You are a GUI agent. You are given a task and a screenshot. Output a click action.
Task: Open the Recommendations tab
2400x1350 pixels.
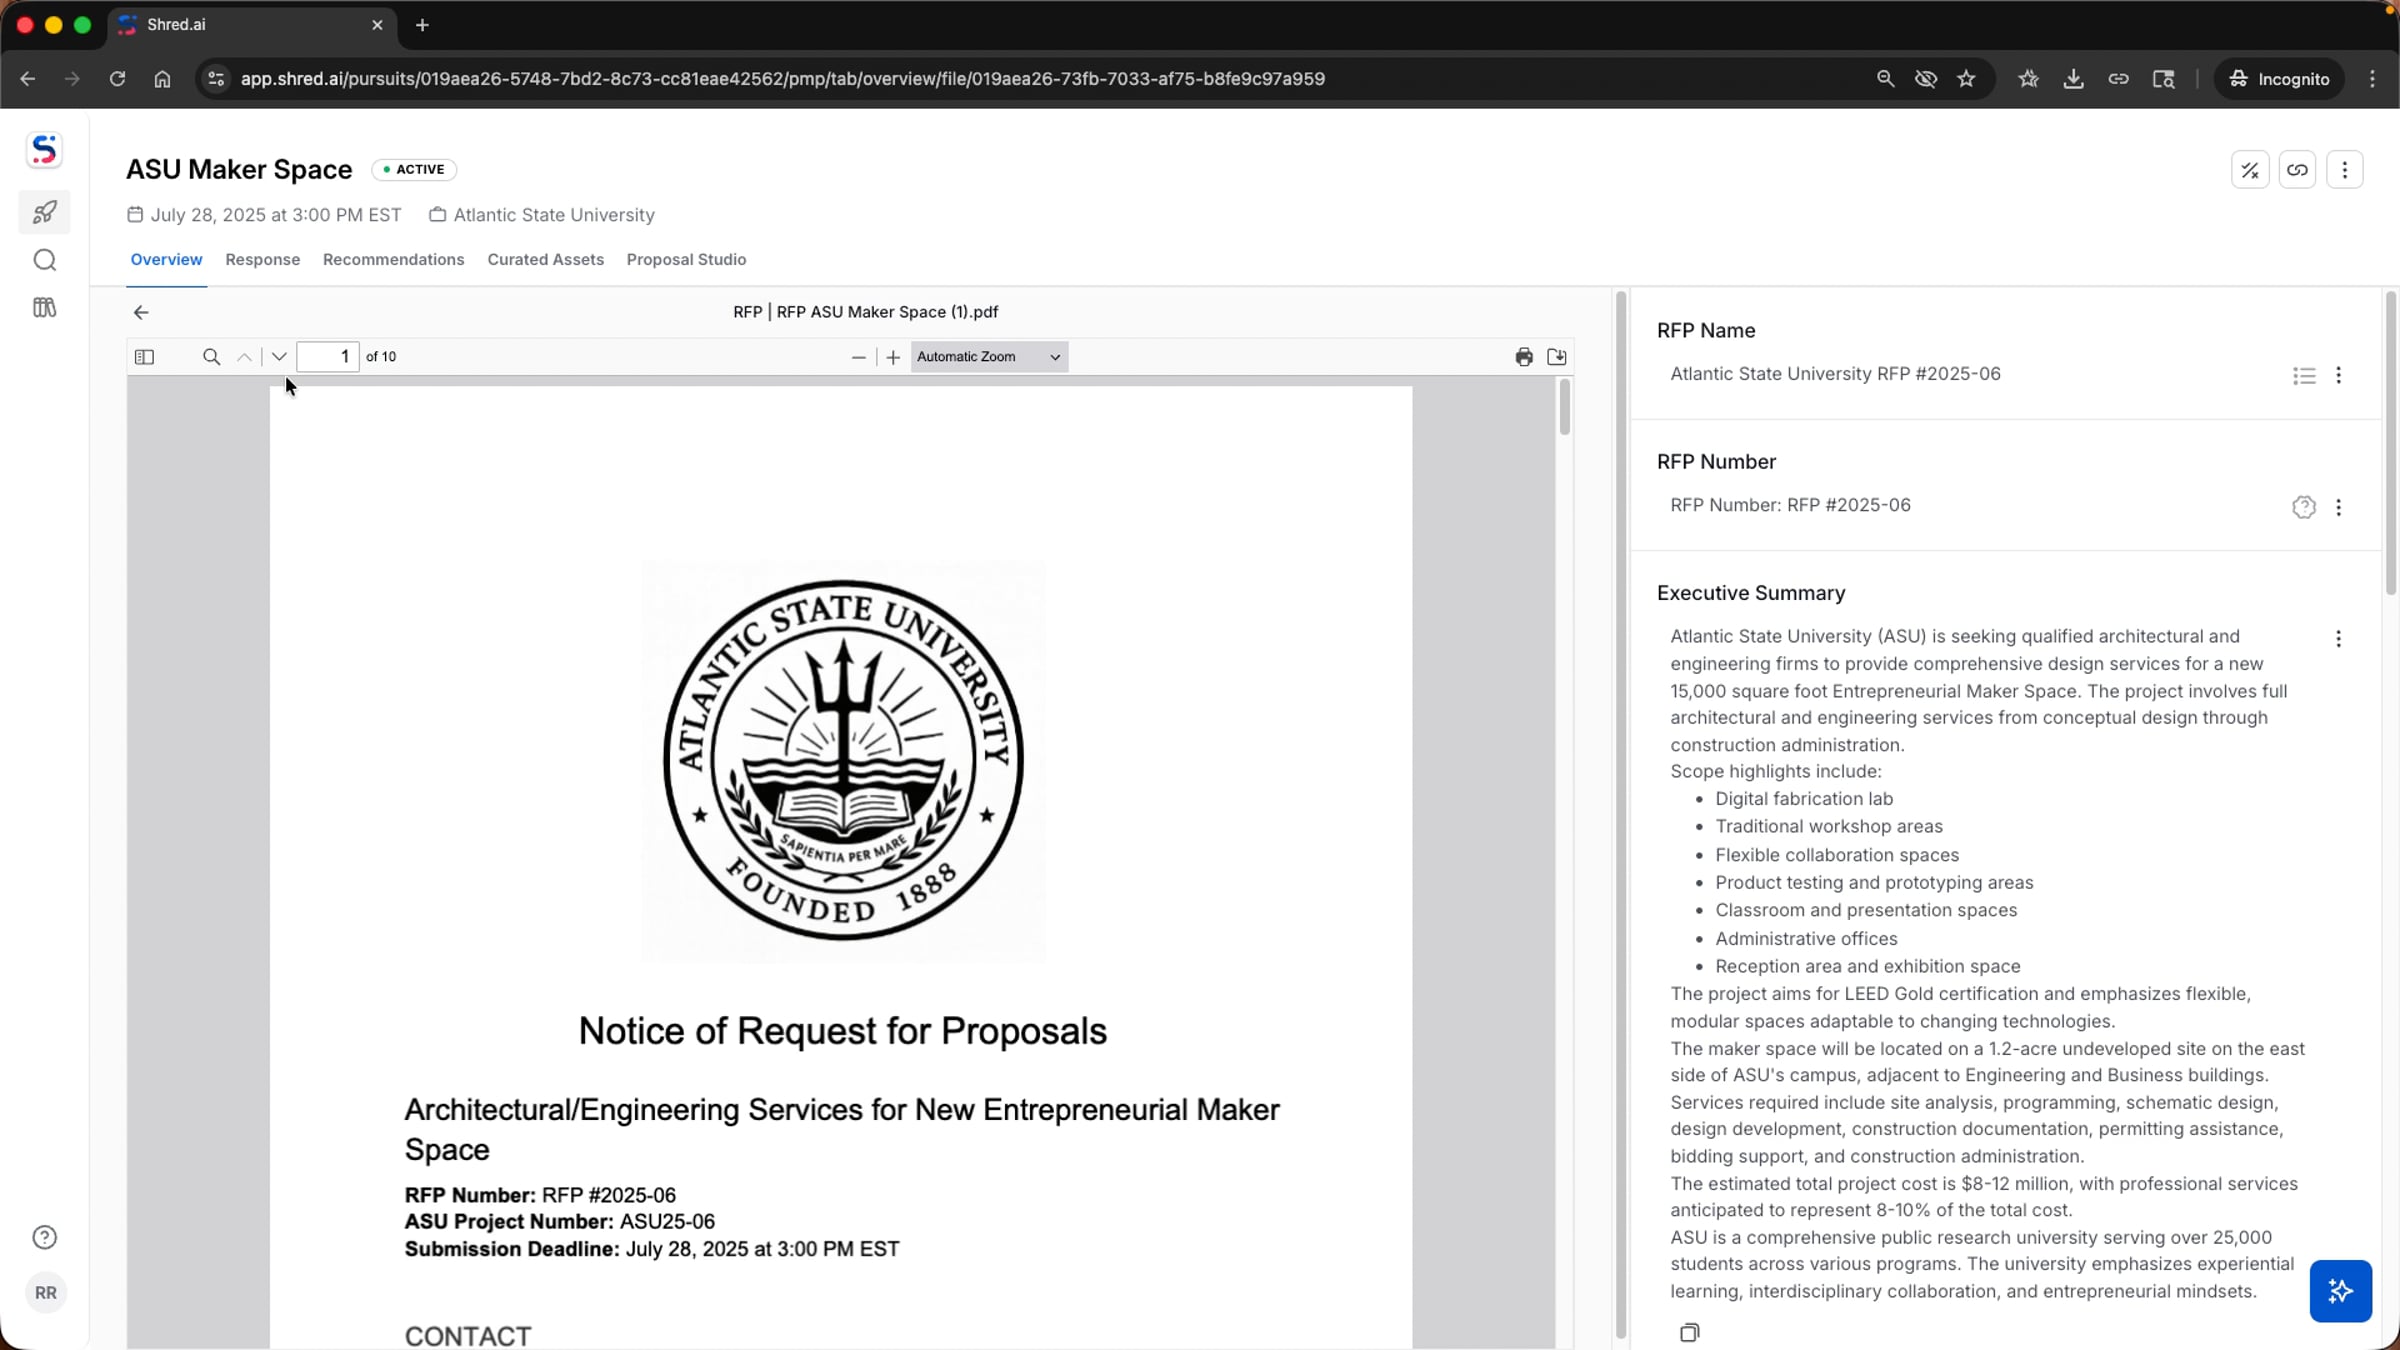coord(393,260)
